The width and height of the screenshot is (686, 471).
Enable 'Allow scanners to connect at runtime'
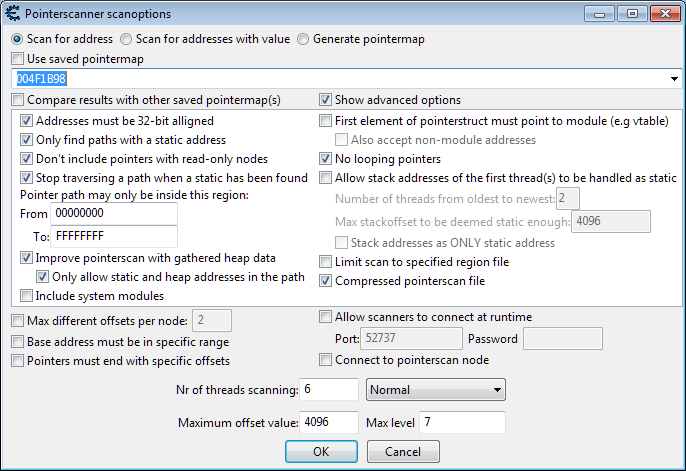coord(325,318)
